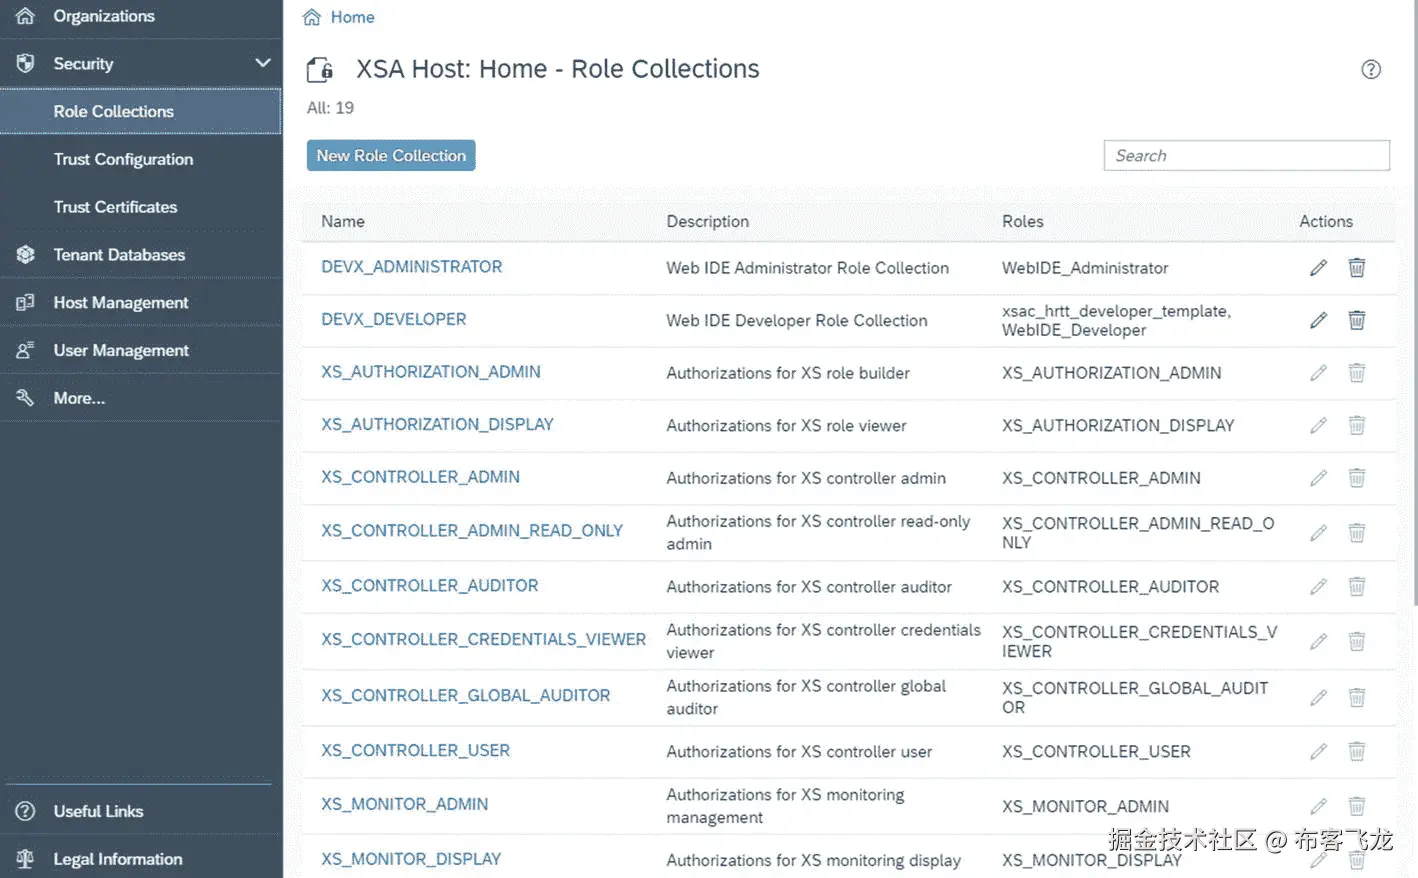Collapse the Security section chevron
The width and height of the screenshot is (1418, 878).
click(262, 63)
